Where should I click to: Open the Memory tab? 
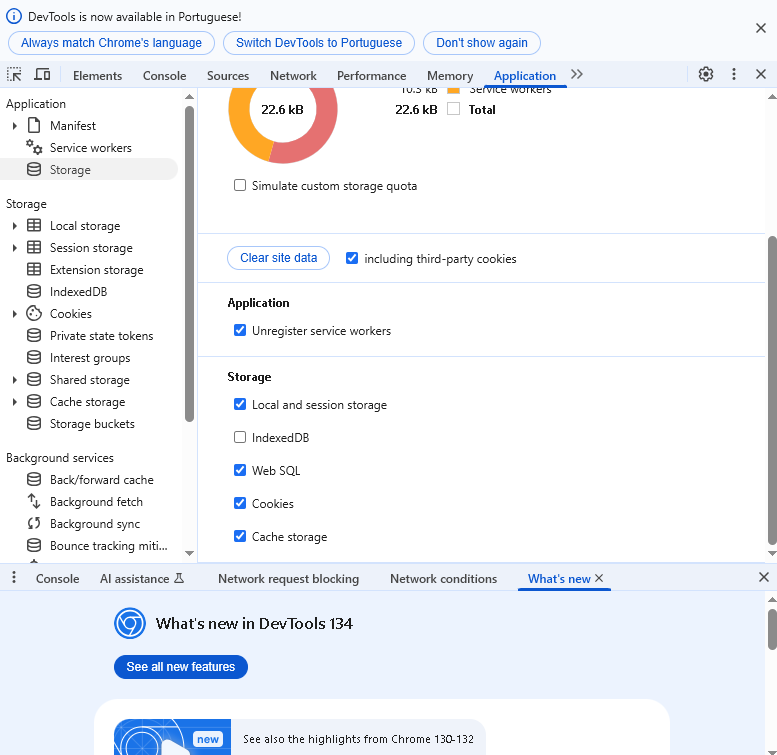coord(450,76)
